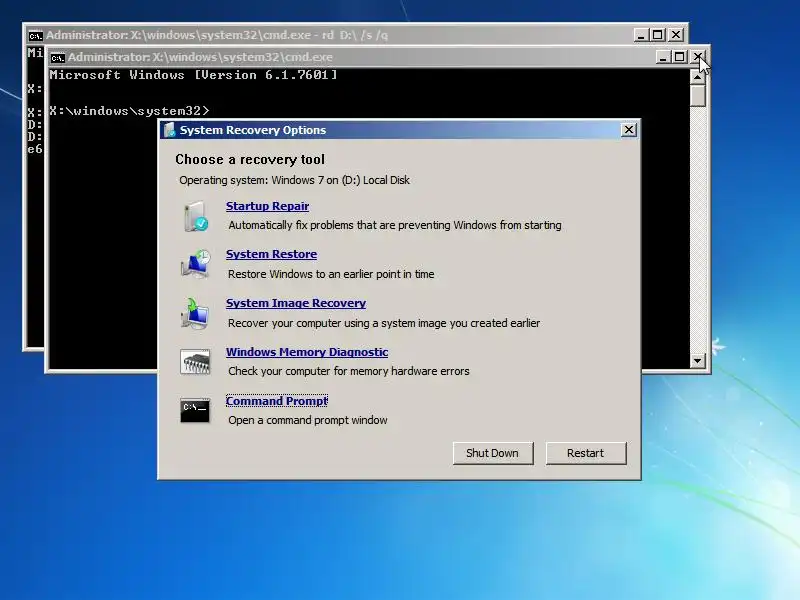Maximize the background rd D:\ cmd window
800x600 pixels.
(x=658, y=35)
